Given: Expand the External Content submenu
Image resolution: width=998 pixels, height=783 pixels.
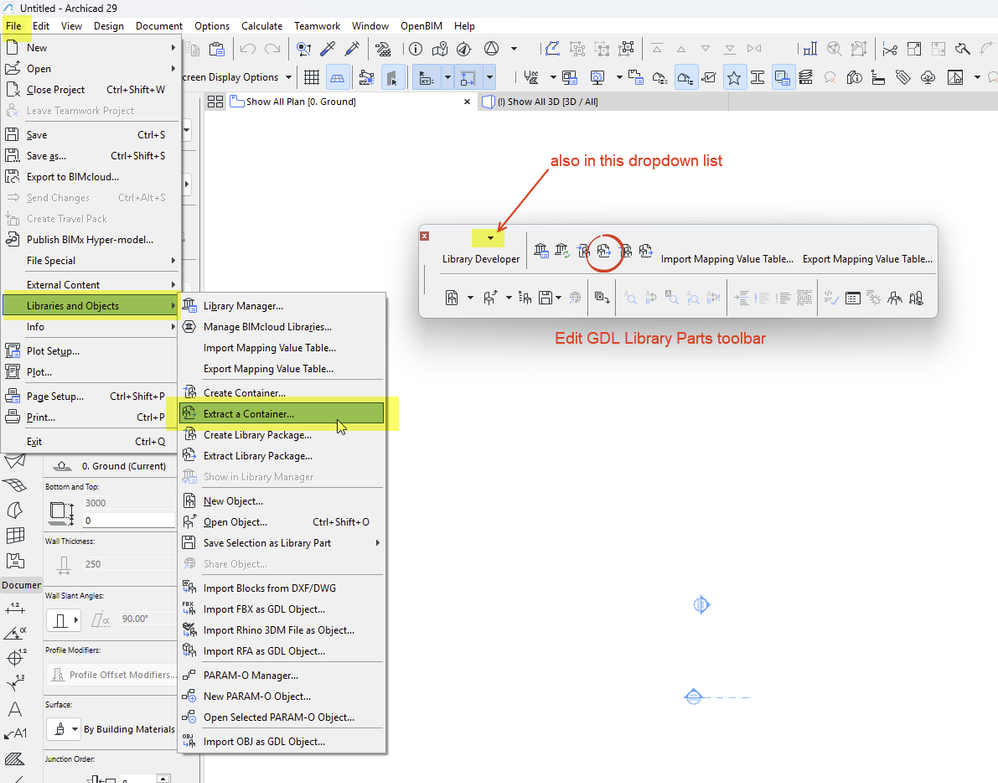Looking at the screenshot, I should [x=172, y=285].
